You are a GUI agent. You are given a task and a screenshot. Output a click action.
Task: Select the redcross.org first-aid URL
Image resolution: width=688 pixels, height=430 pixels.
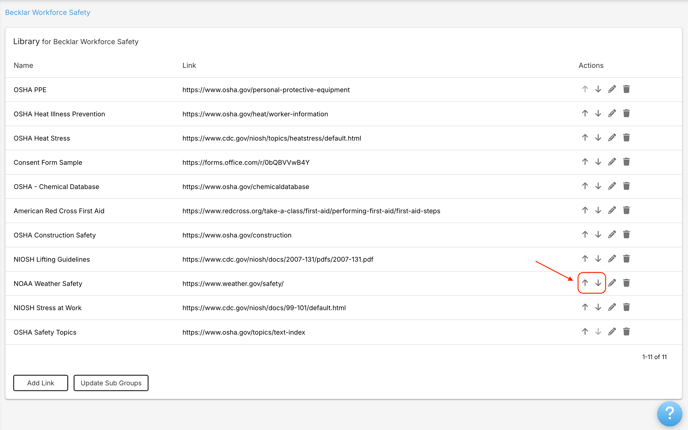point(311,211)
